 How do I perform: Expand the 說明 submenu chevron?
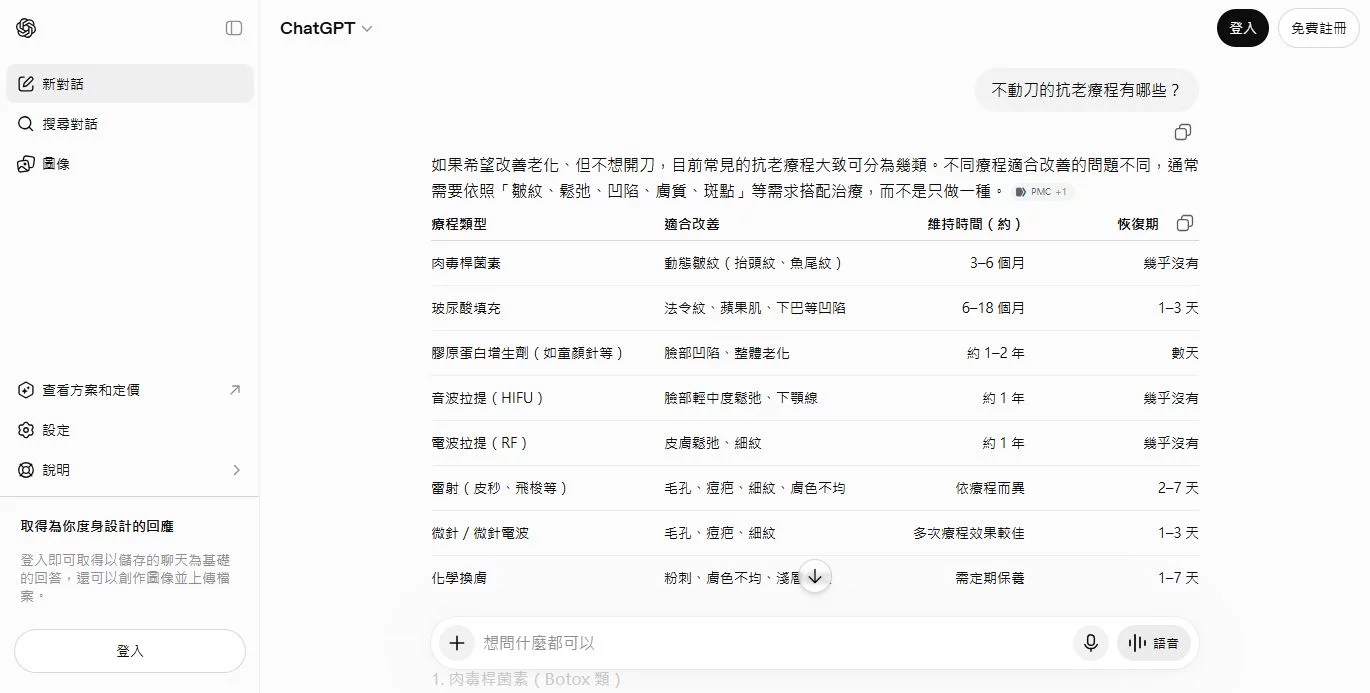click(237, 470)
